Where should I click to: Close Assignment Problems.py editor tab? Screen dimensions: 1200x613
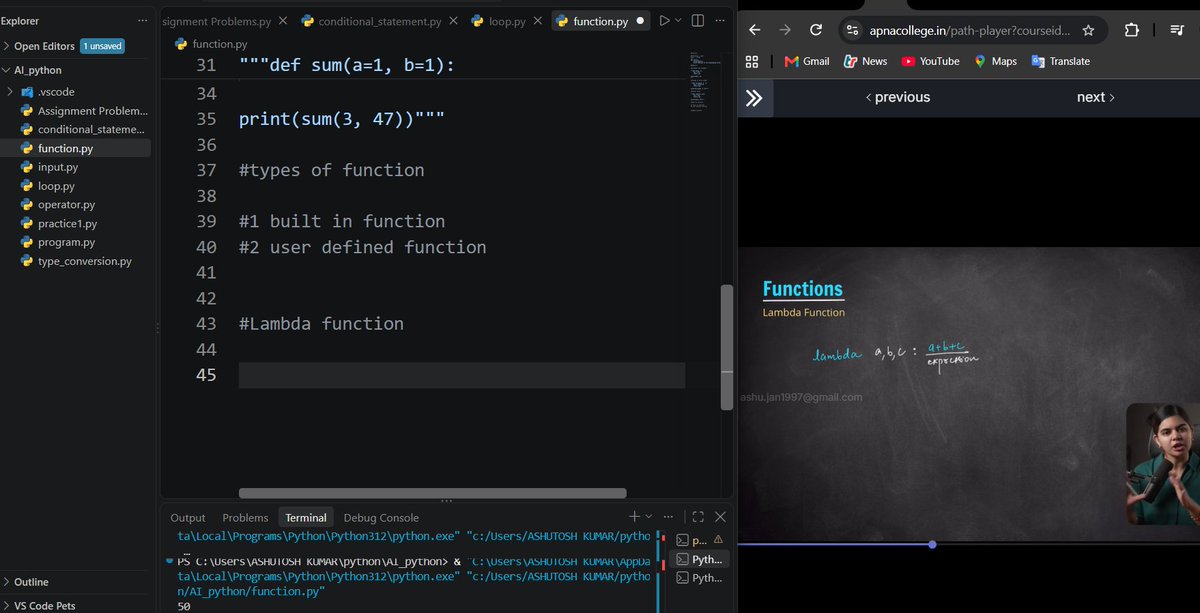(x=282, y=20)
